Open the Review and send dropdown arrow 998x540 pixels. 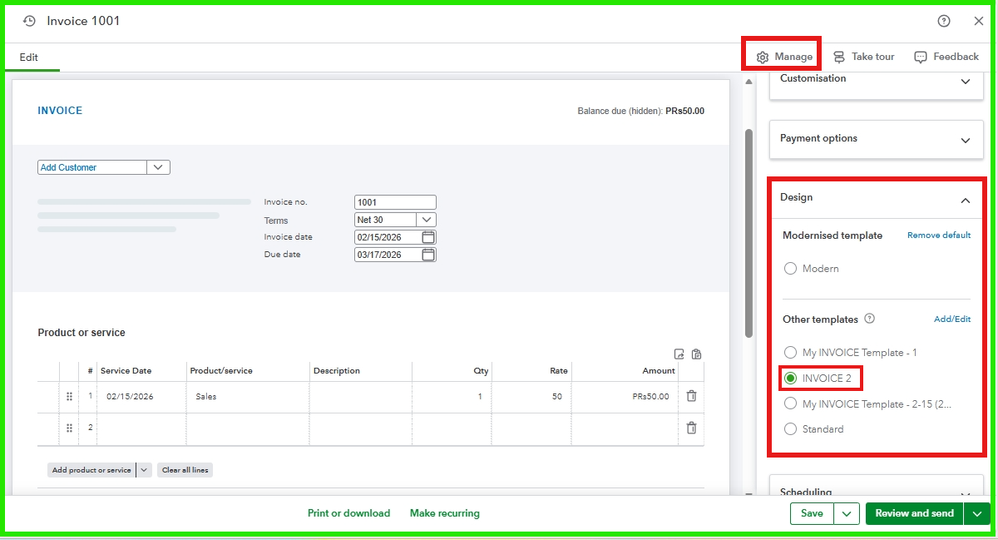[x=977, y=513]
